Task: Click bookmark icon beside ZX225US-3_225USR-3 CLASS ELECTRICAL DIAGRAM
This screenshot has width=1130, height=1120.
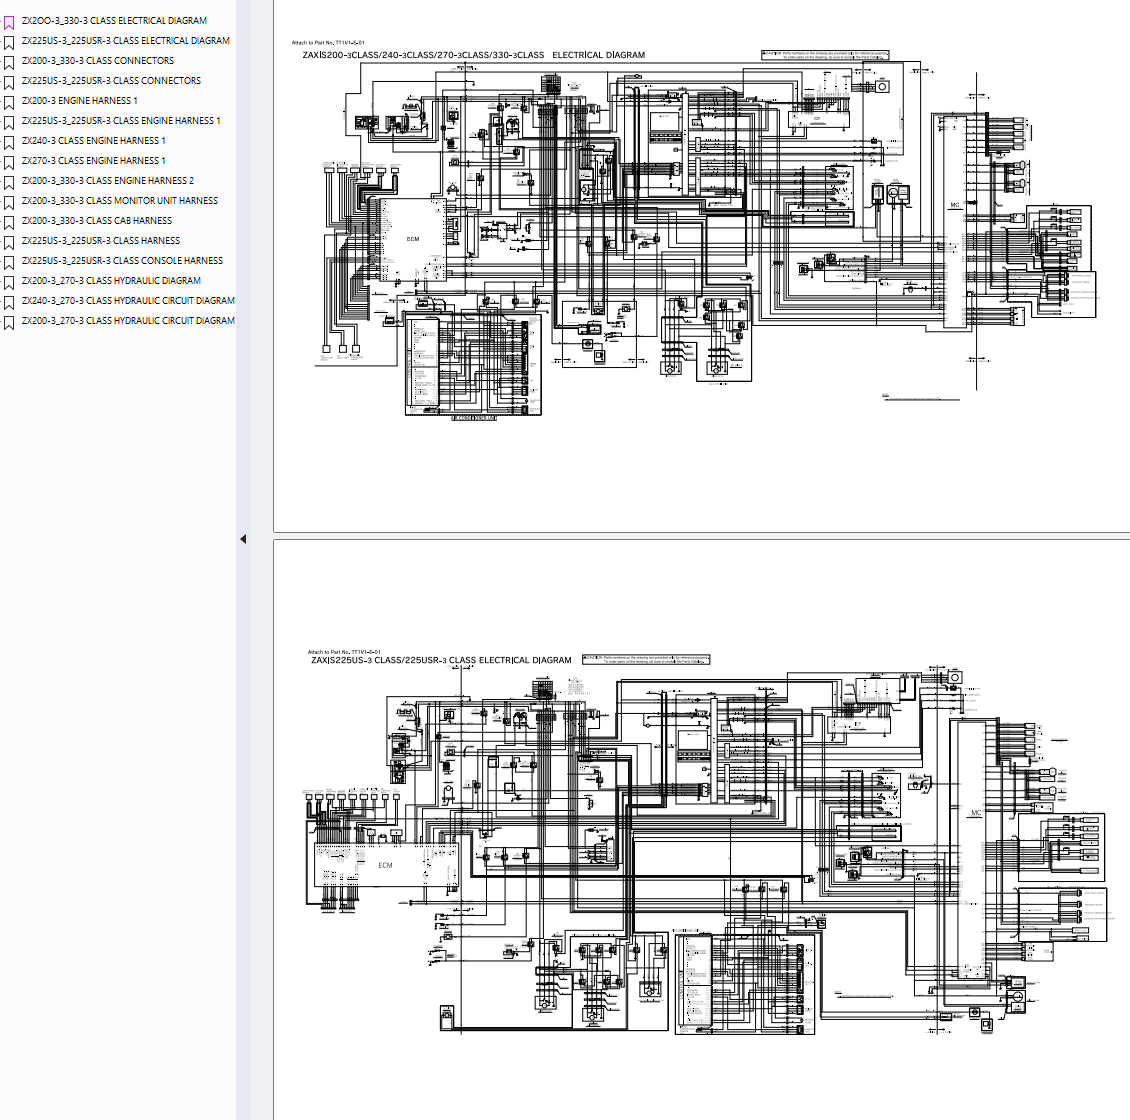Action: (9, 43)
